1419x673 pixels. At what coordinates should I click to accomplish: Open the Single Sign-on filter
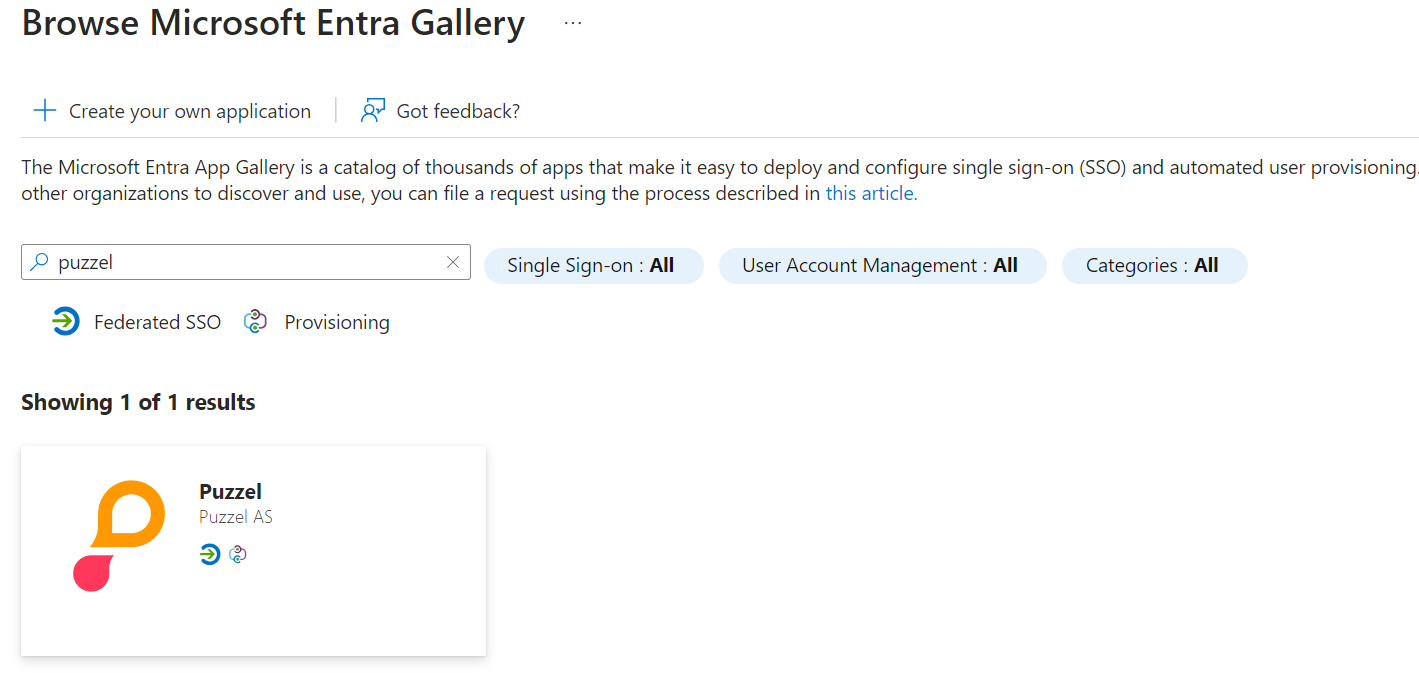593,266
